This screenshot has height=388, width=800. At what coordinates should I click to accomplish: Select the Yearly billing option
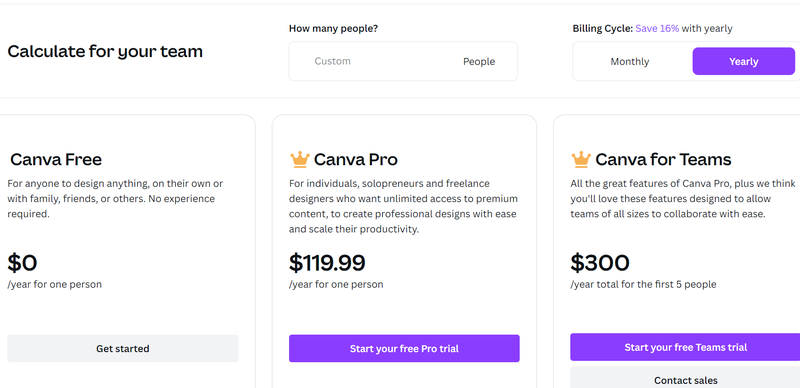point(743,61)
